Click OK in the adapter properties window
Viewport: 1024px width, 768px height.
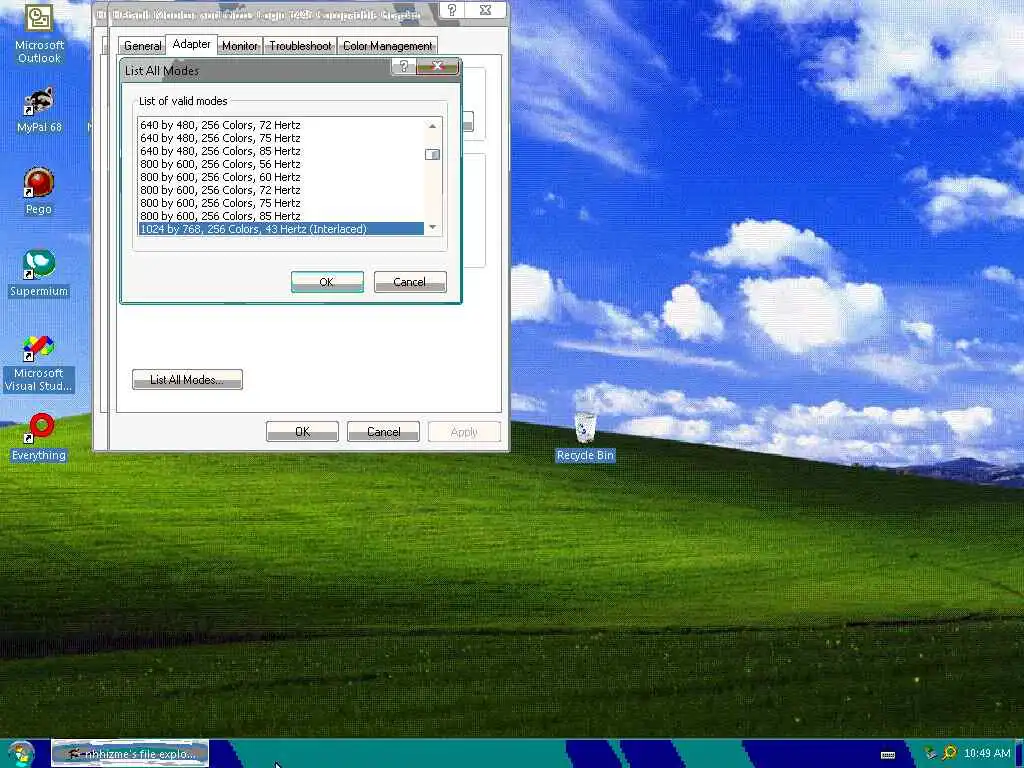(x=302, y=432)
